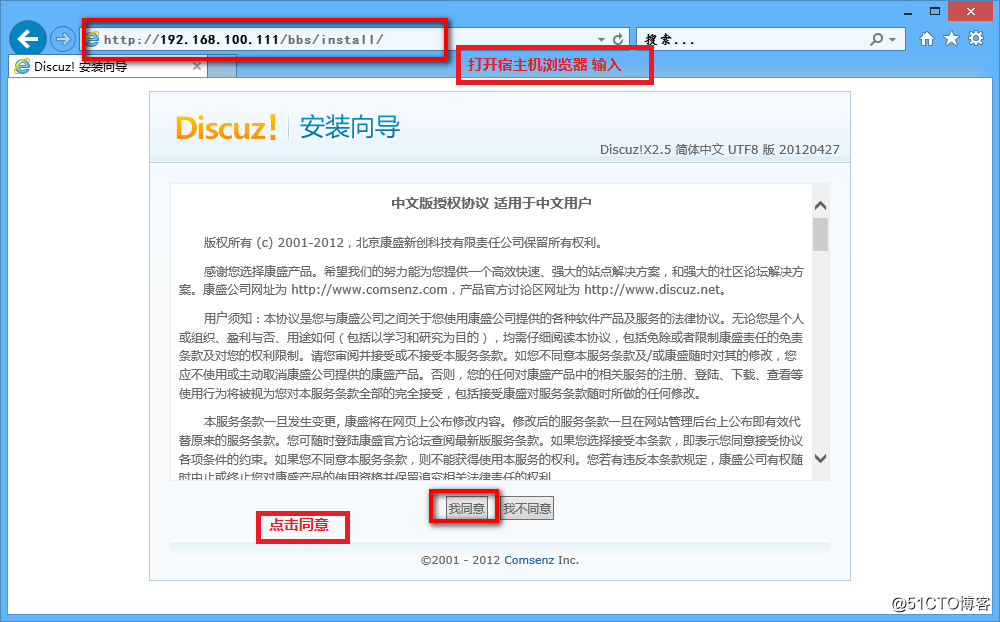Minimize the browser window

pyautogui.click(x=908, y=11)
